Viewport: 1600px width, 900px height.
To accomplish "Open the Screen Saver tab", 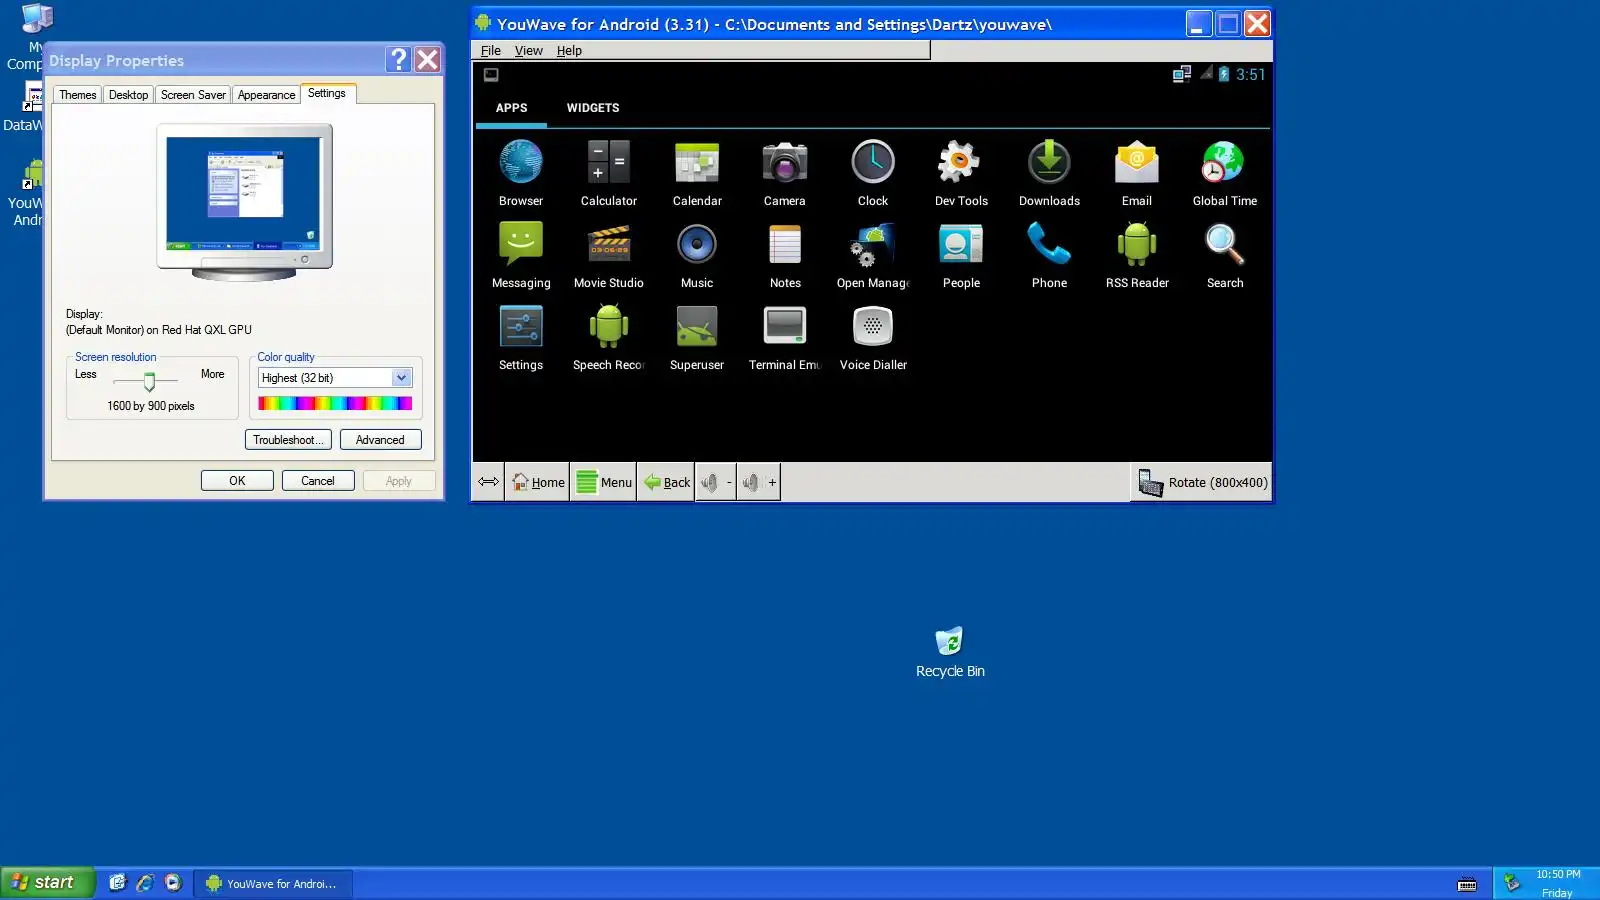I will (193, 95).
